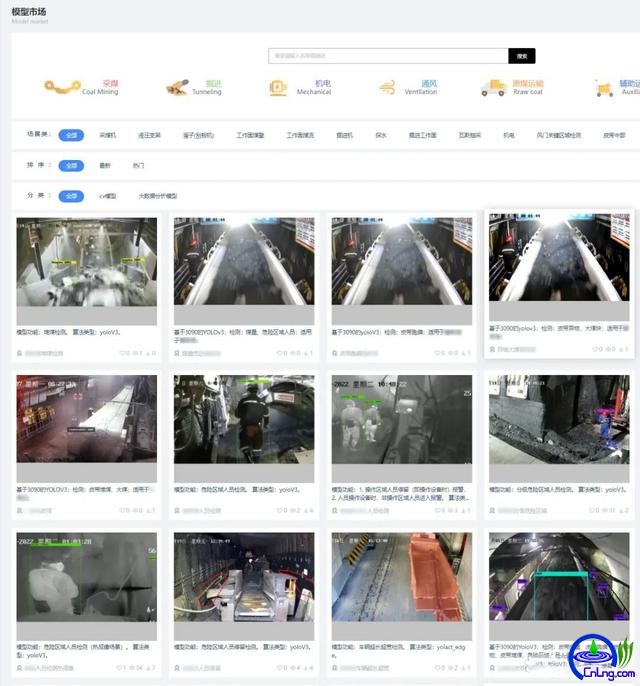Screen dimensions: 640x686
Task: Click the author icon on the red mine cart card
Action: click(334, 668)
